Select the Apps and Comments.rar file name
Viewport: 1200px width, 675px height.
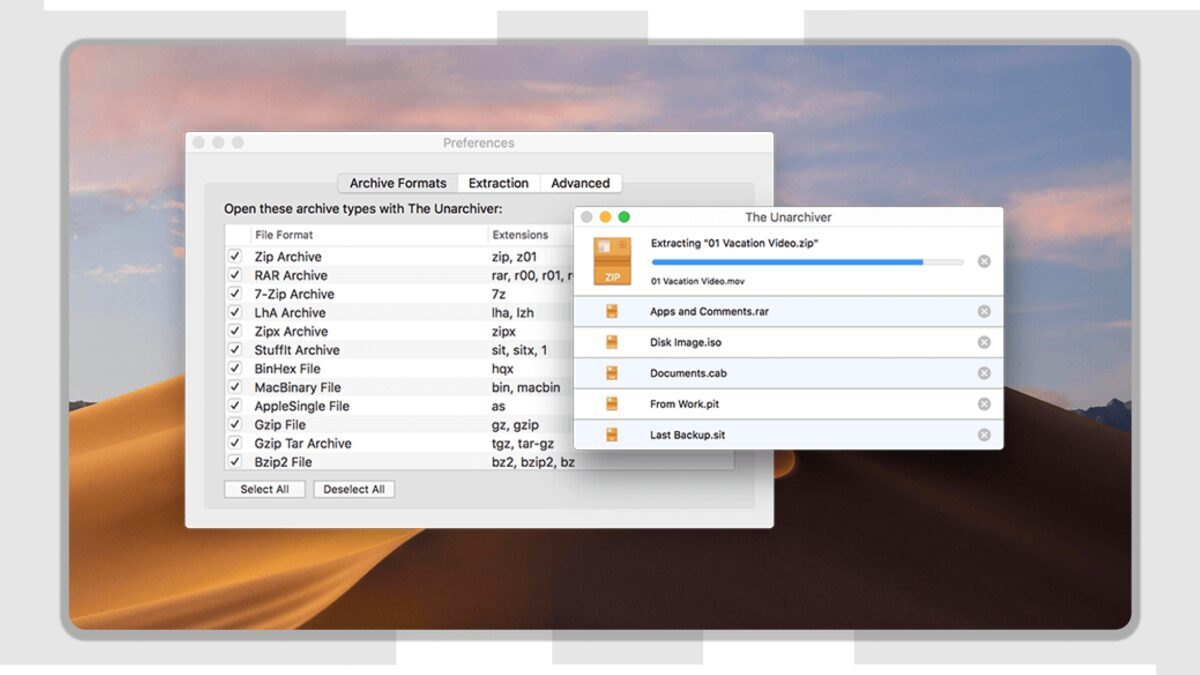pyautogui.click(x=709, y=311)
